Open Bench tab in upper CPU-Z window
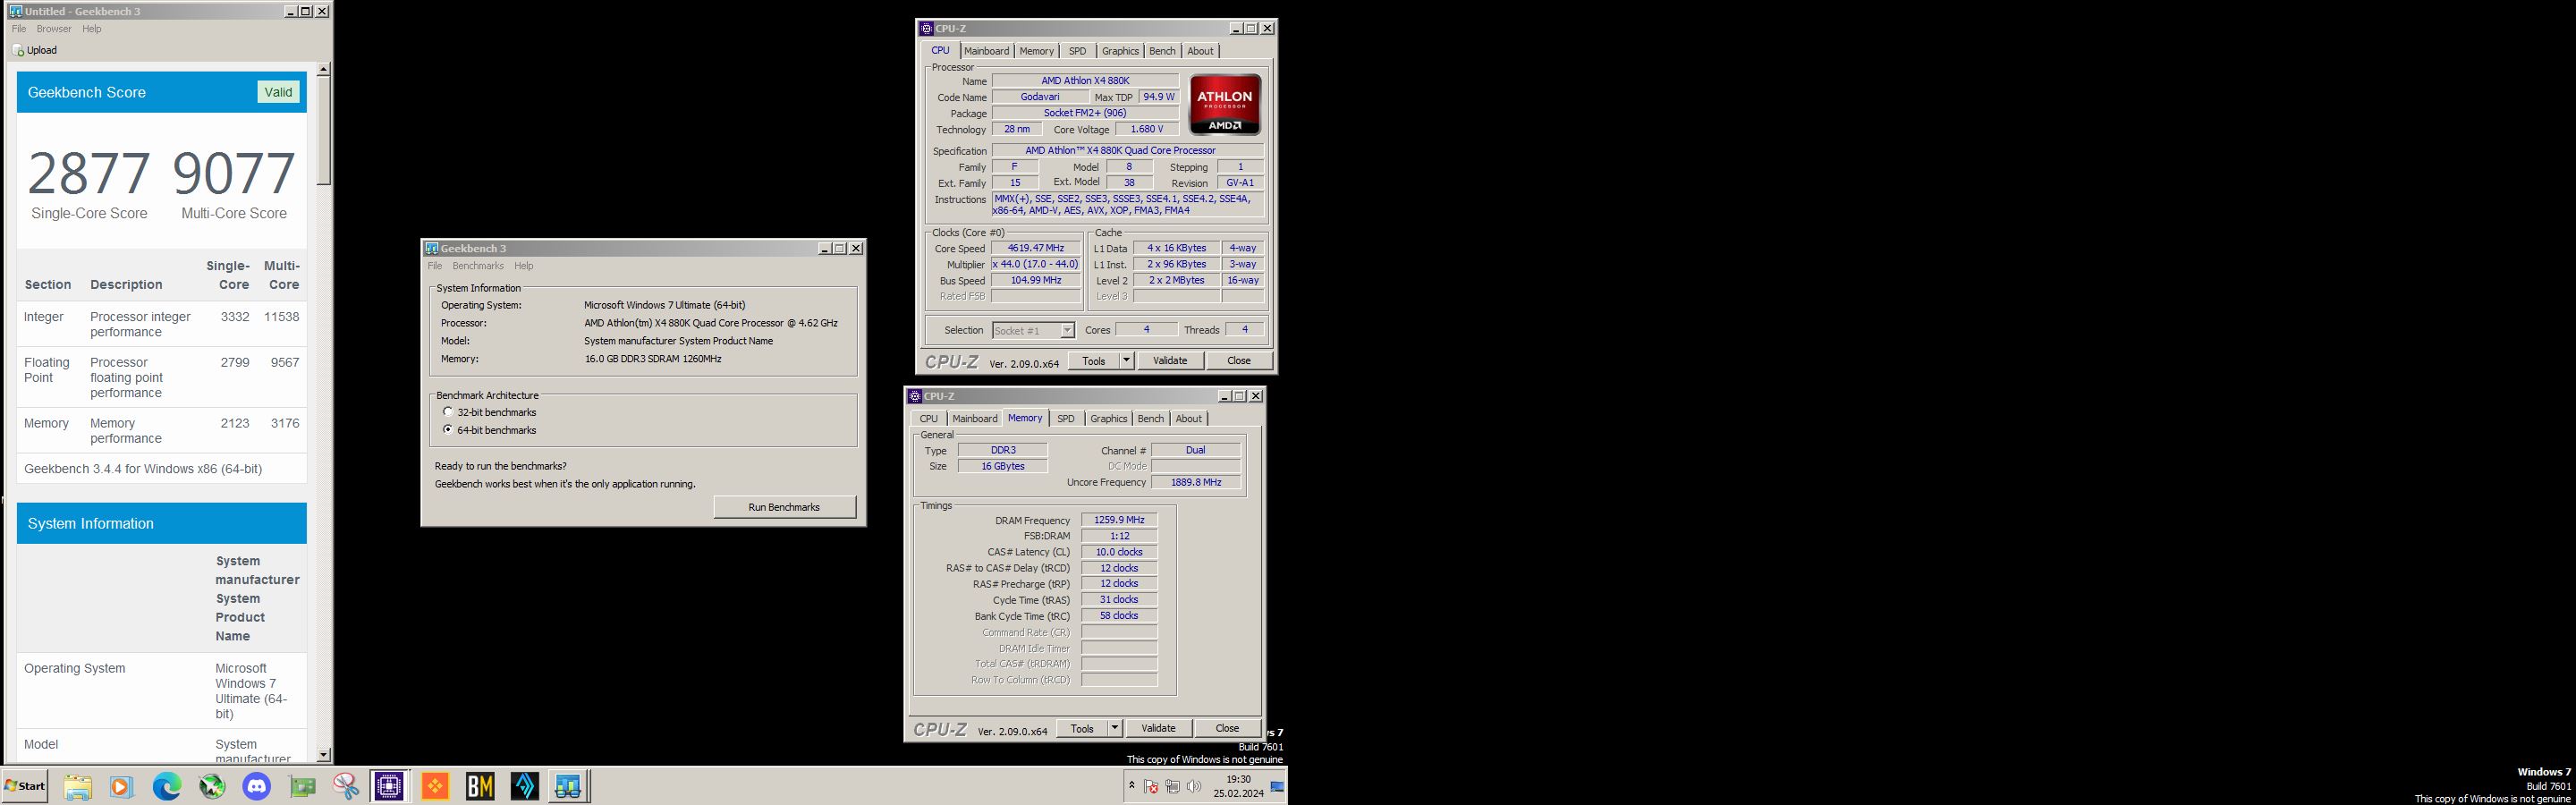 [x=1162, y=51]
